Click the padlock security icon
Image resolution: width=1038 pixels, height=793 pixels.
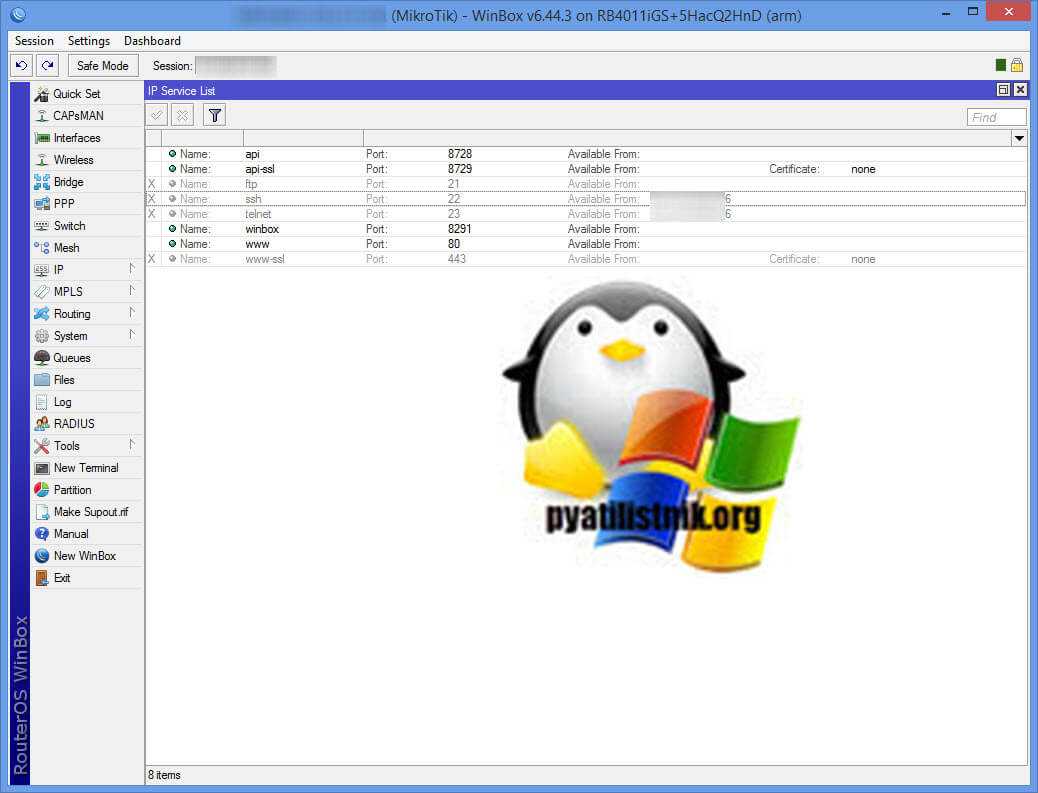pos(1017,64)
